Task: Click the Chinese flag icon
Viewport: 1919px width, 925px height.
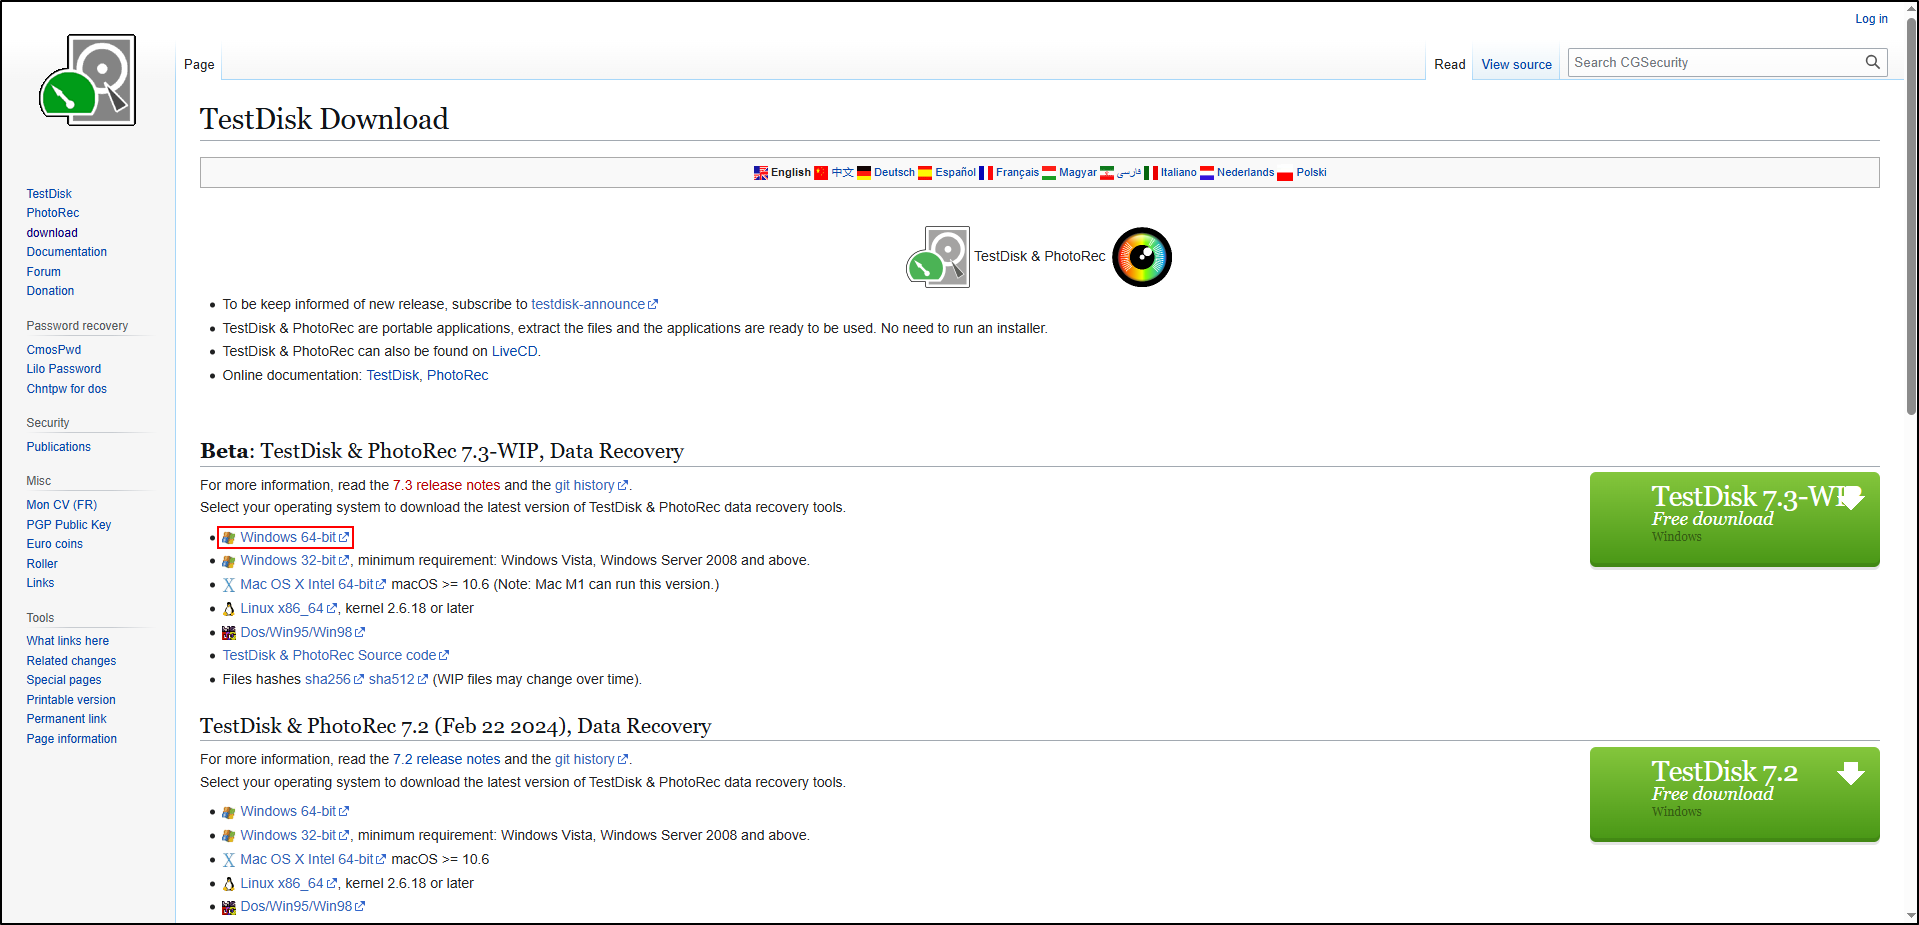Action: pyautogui.click(x=821, y=173)
